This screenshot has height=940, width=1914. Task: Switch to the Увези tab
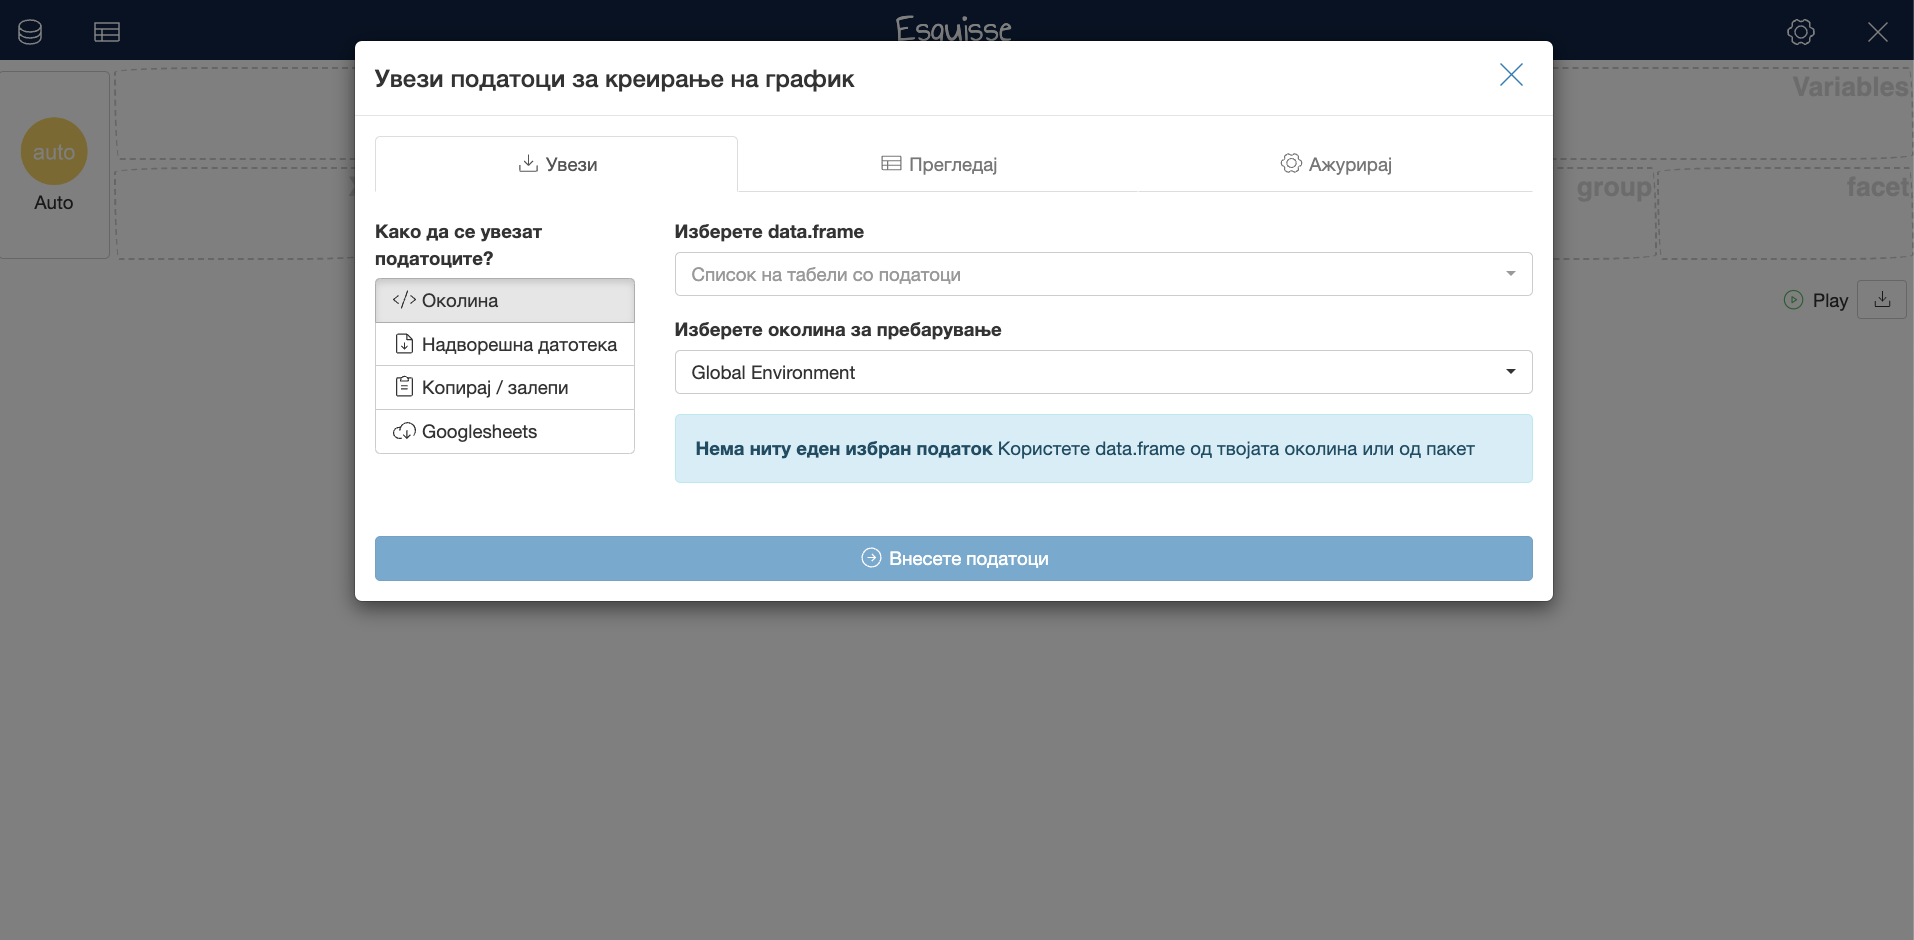coord(556,164)
